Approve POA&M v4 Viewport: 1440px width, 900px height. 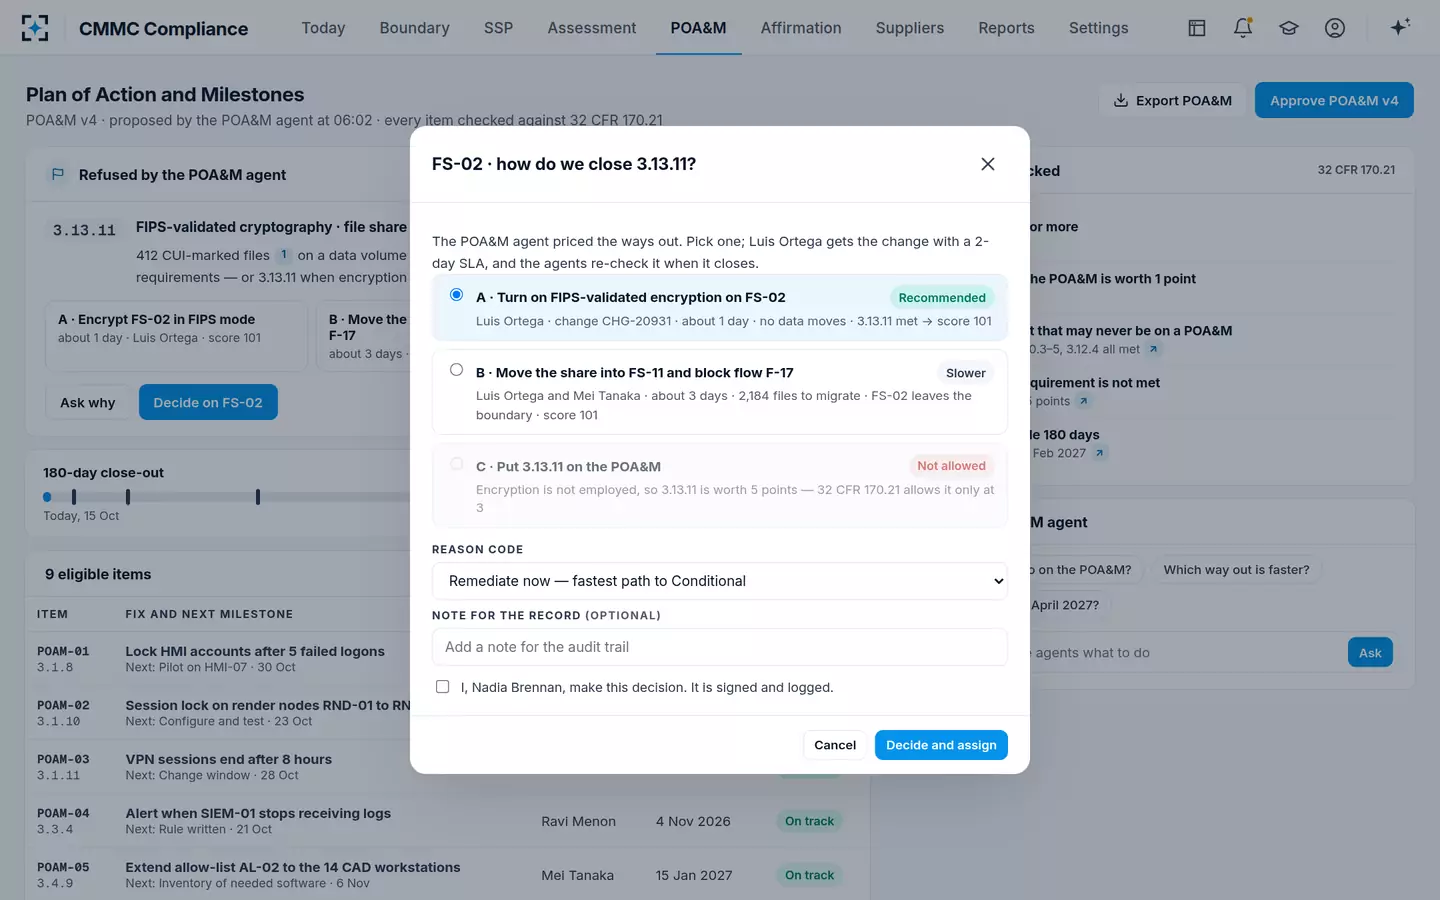click(x=1334, y=100)
